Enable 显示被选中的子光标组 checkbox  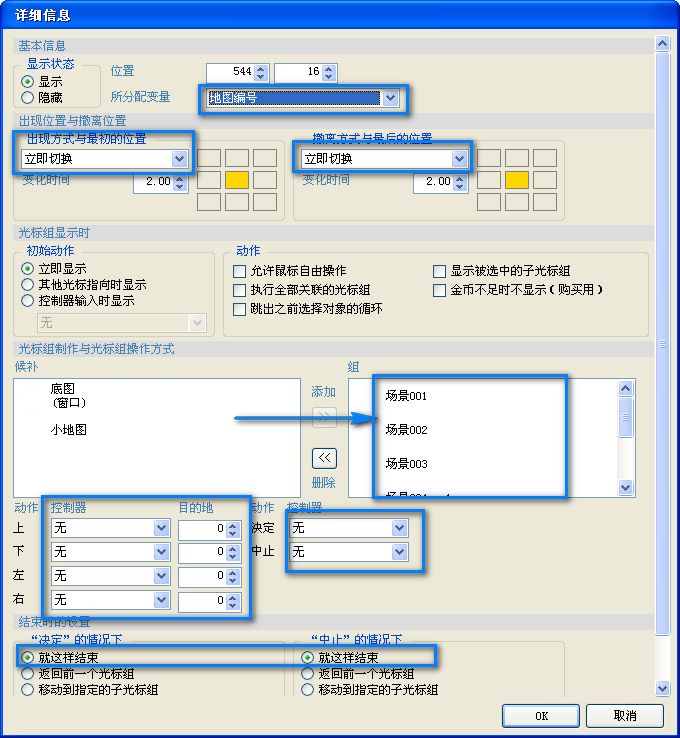tap(439, 271)
